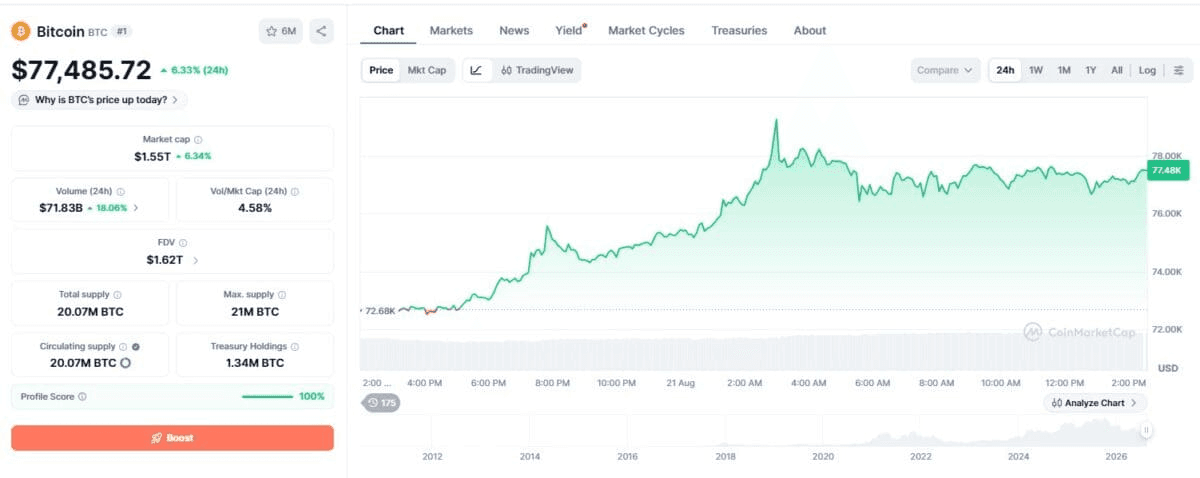Click the Vol/Mkt Cap (24h) info icon
Viewport: 1200px width, 478px height.
click(x=294, y=191)
